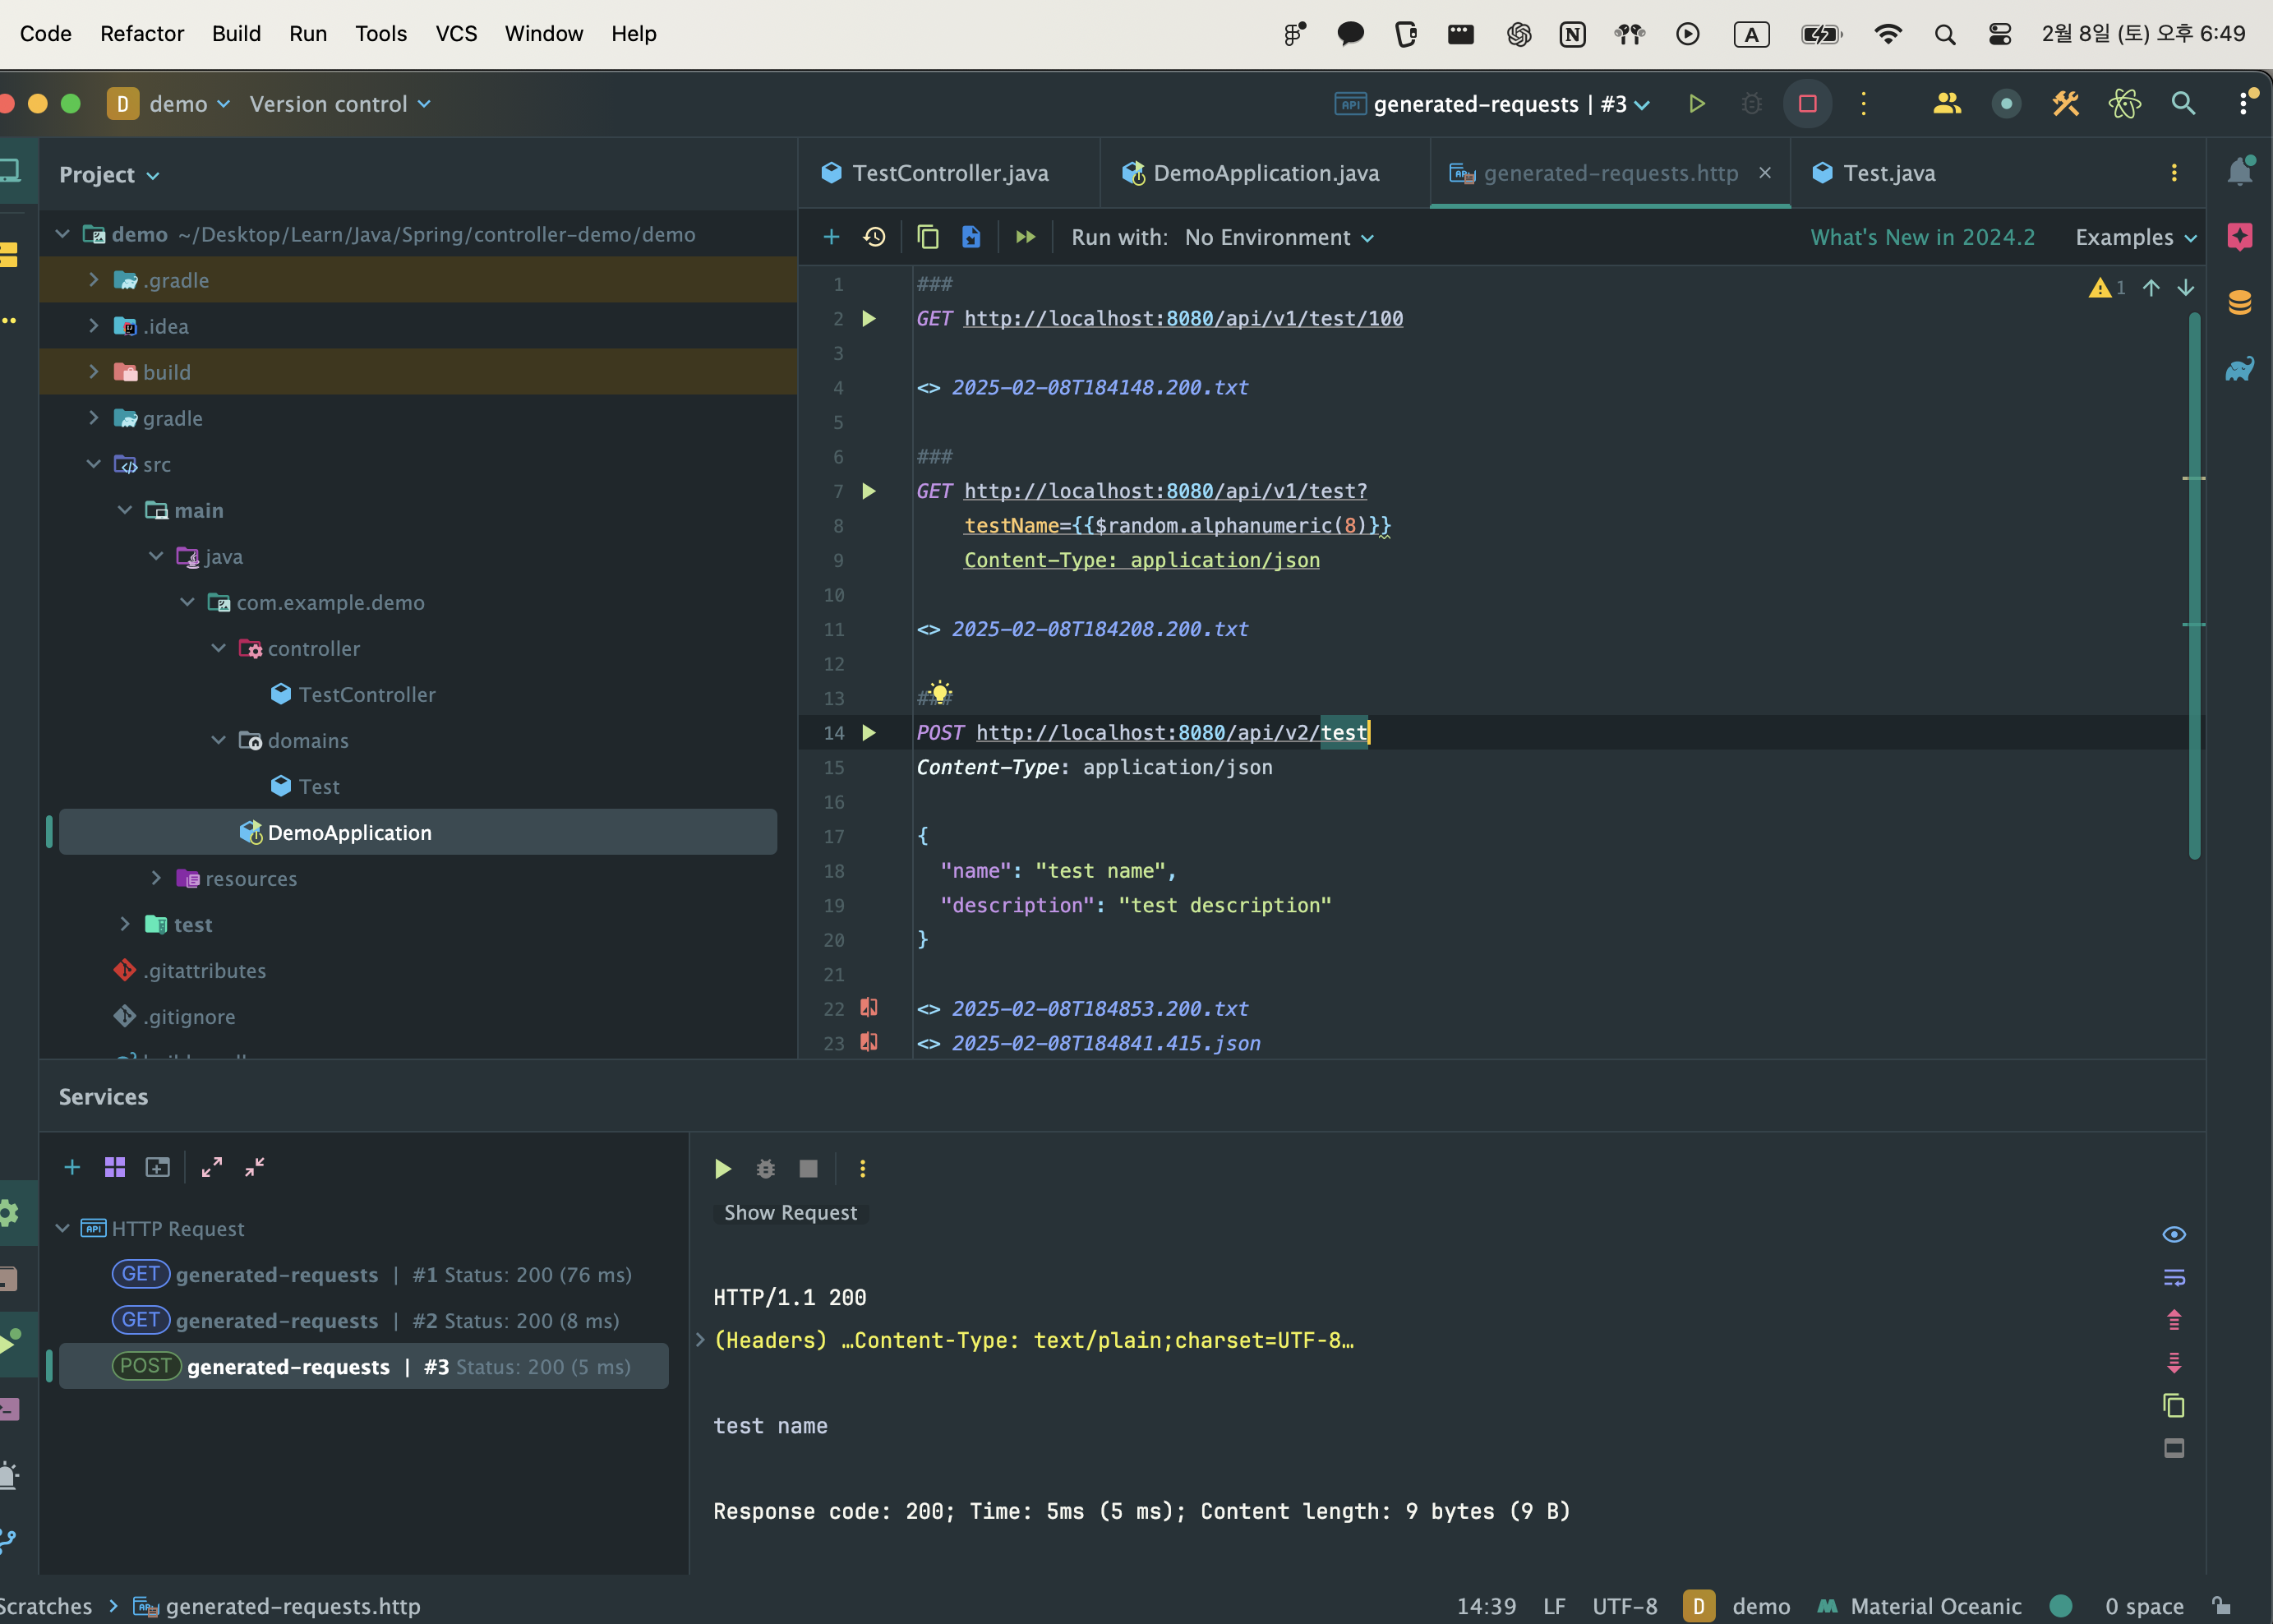Open the Refactor menu
Viewport: 2273px width, 1624px height.
[142, 33]
